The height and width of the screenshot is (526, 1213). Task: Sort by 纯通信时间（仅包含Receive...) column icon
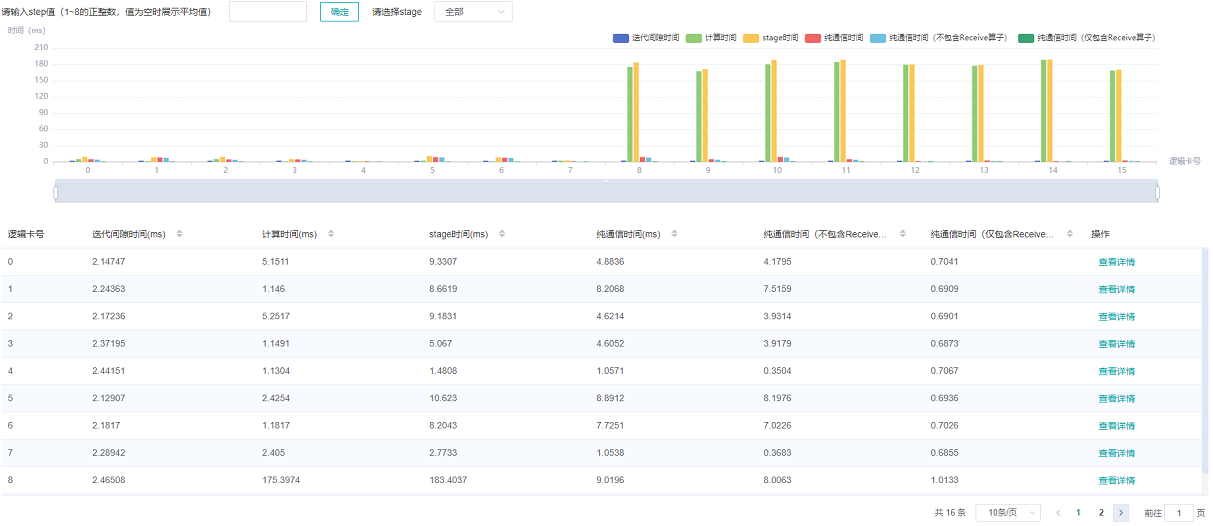coord(1071,234)
